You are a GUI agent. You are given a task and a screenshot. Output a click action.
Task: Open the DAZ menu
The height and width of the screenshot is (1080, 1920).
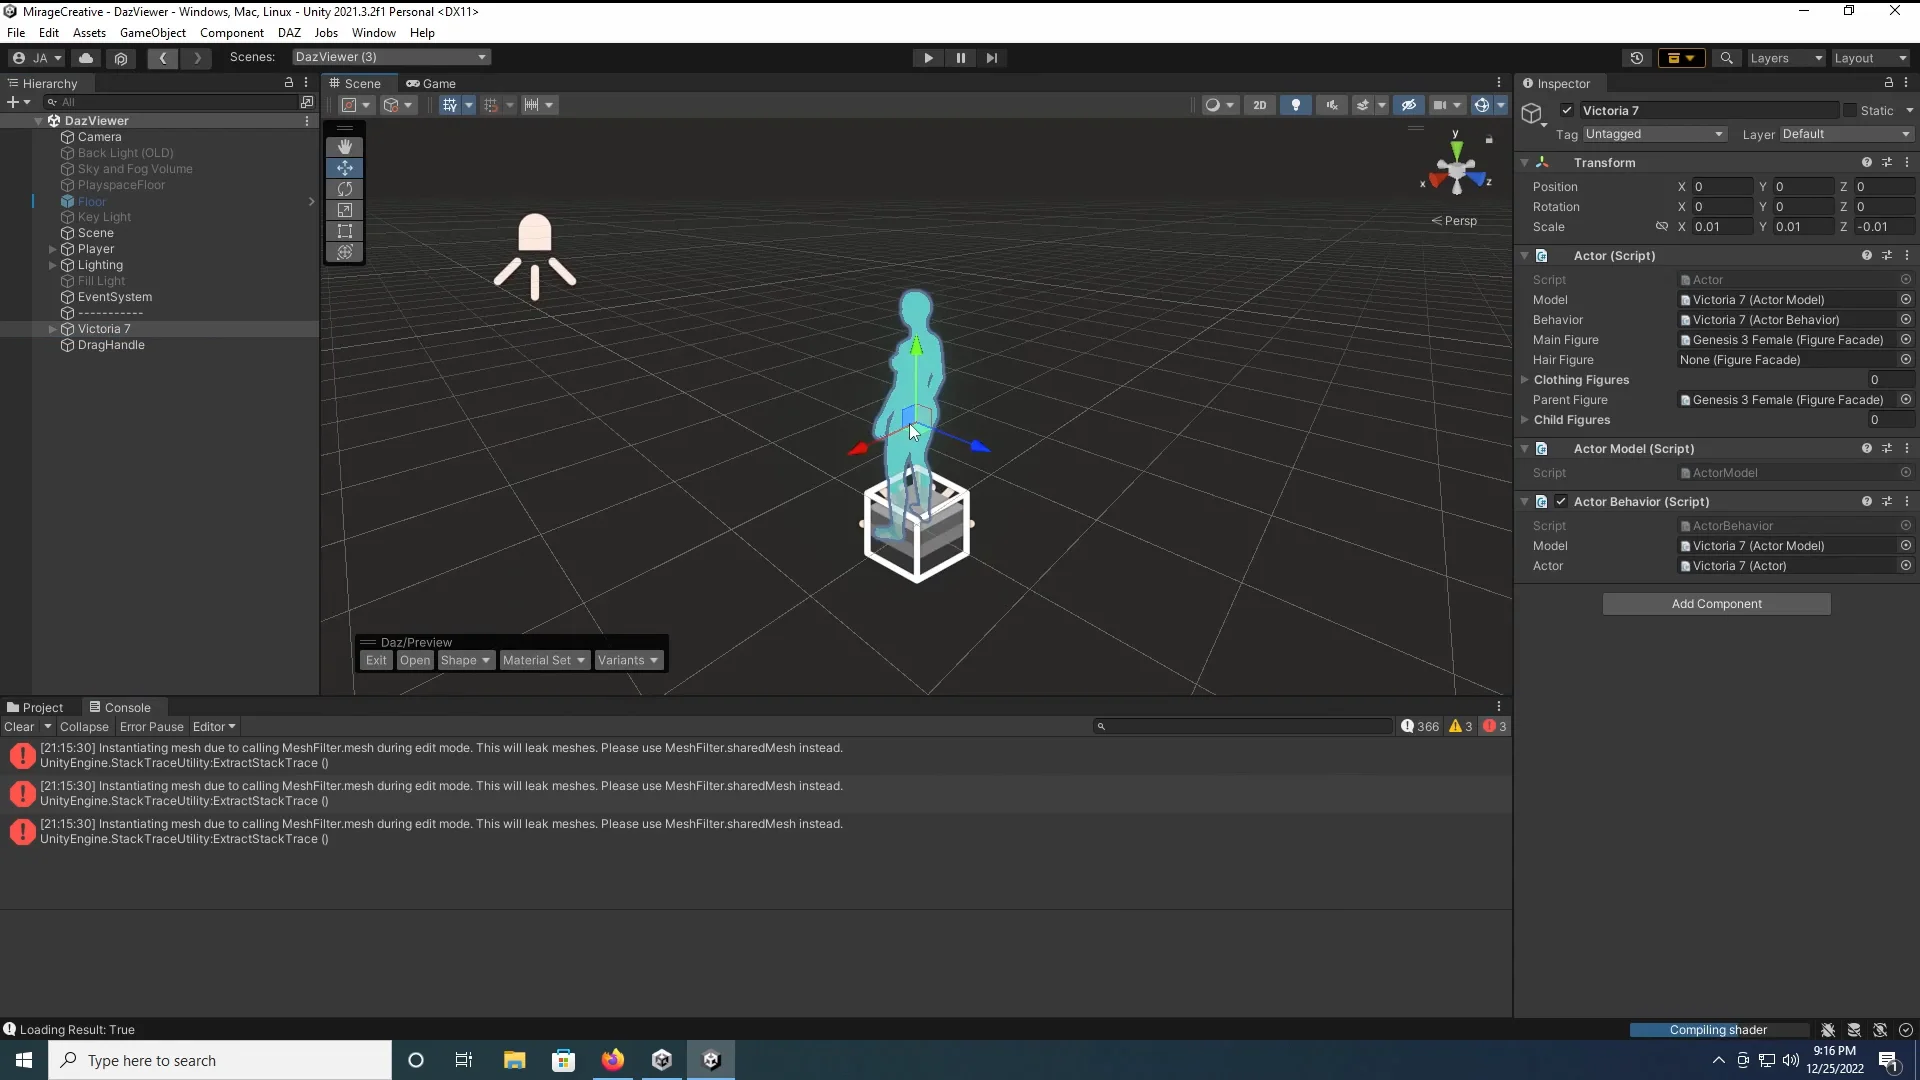[289, 32]
